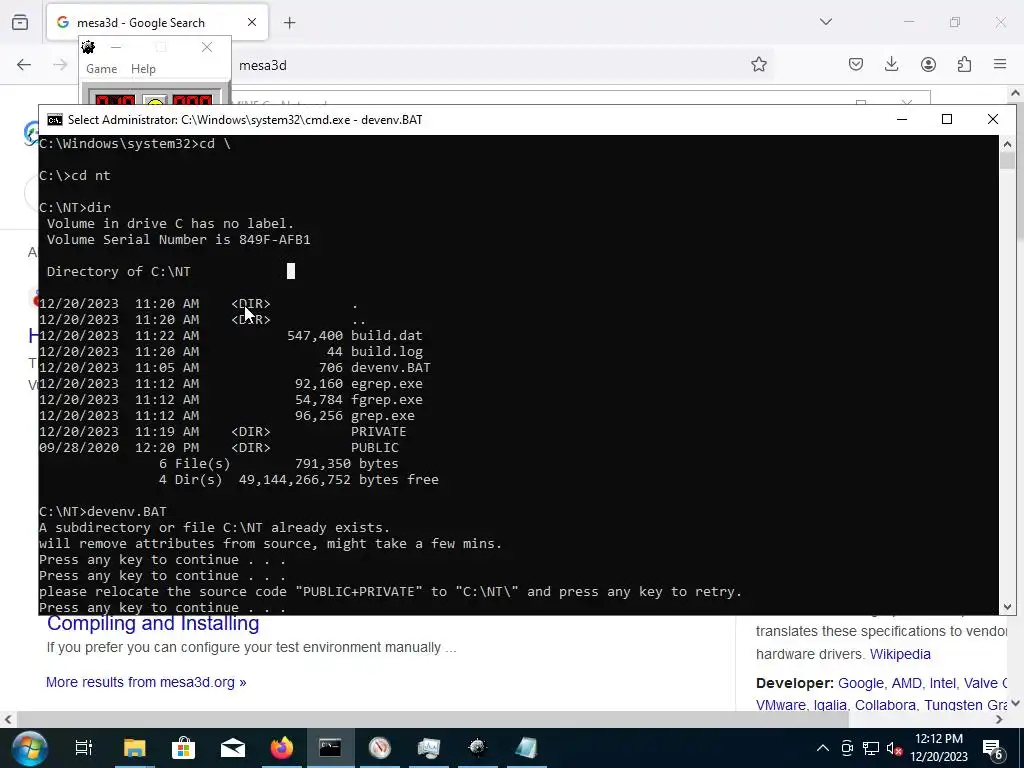The height and width of the screenshot is (768, 1024).
Task: Click the build.dat line in cmd output
Action: pos(231,336)
